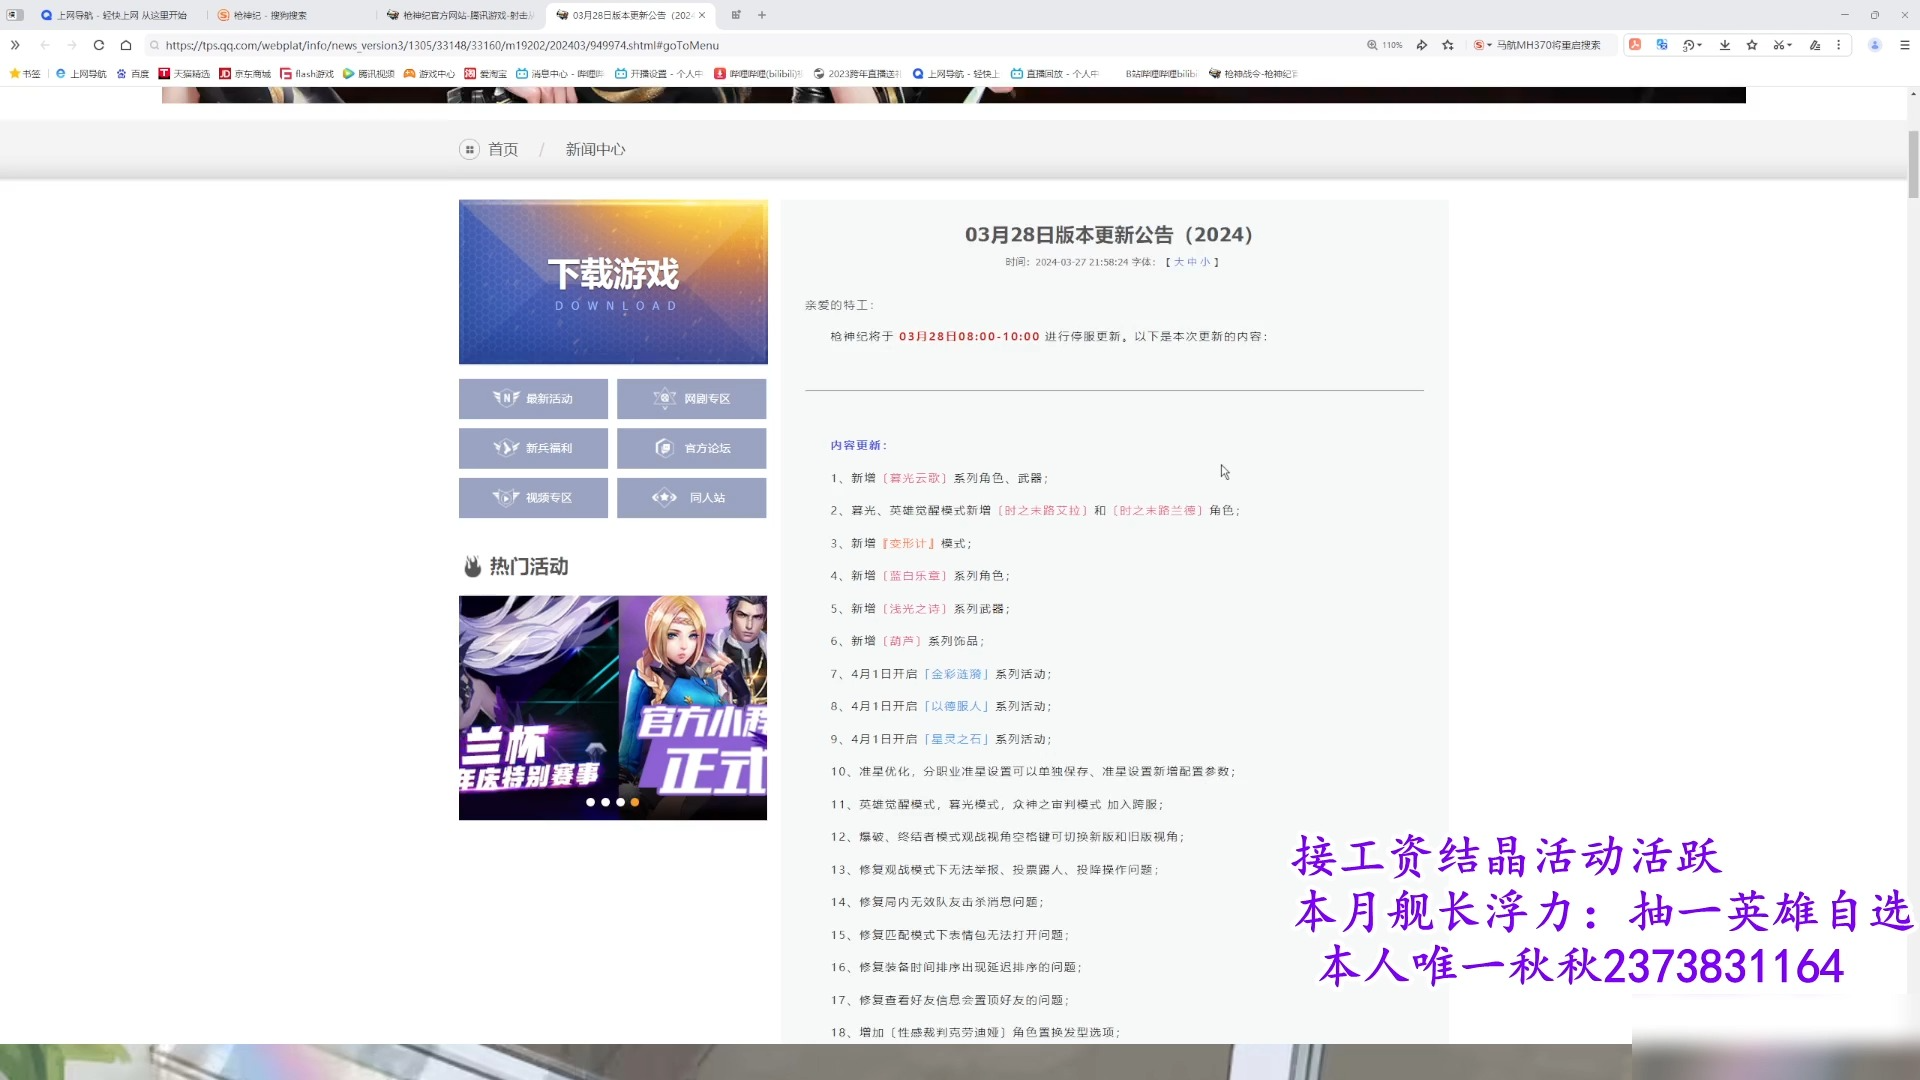The image size is (1920, 1080).
Task: Go to 新闻中心 in the breadcrumb
Action: (x=595, y=149)
